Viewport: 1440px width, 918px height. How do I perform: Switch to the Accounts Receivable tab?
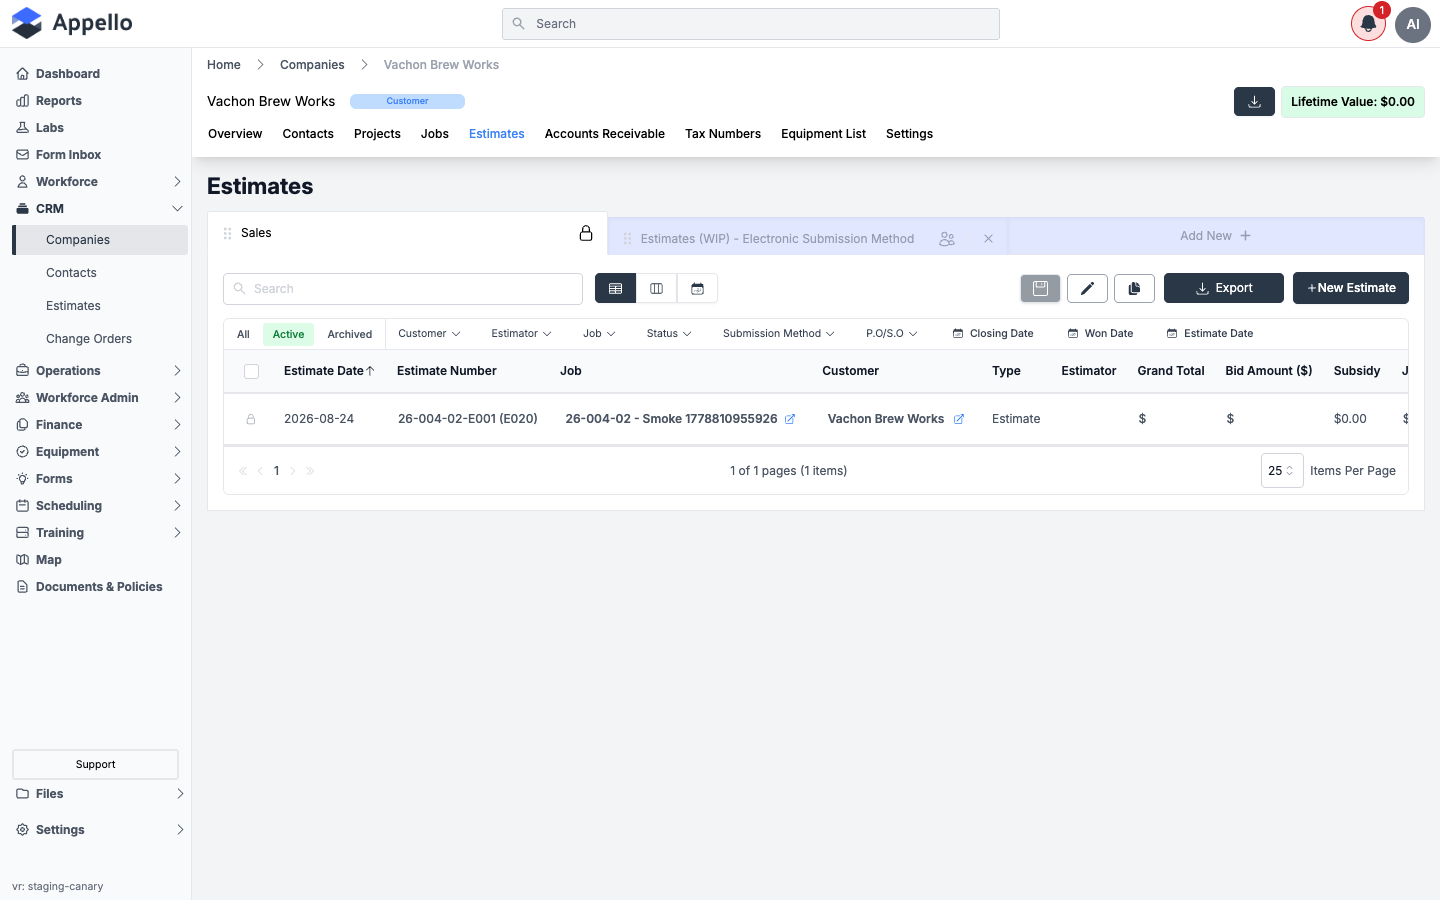(x=605, y=134)
